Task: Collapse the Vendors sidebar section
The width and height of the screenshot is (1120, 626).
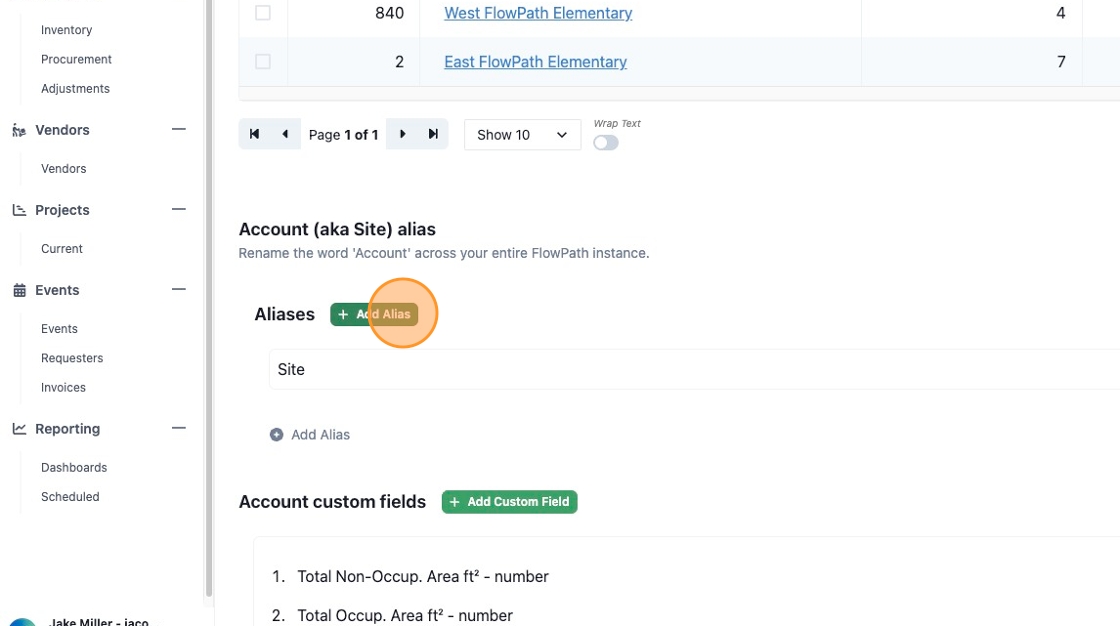Action: coord(179,129)
